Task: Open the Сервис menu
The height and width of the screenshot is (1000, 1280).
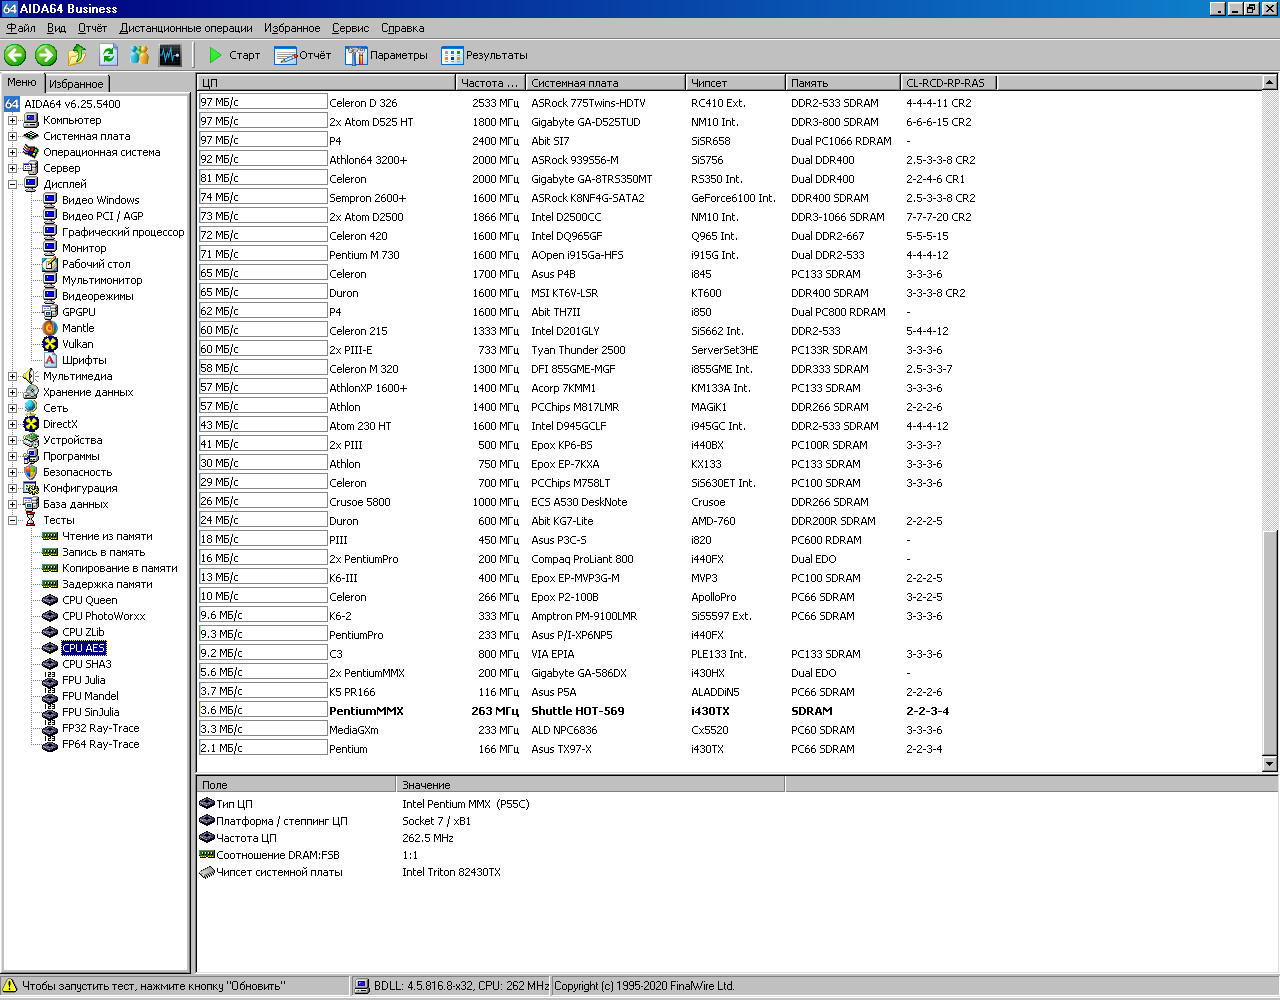Action: pos(350,28)
